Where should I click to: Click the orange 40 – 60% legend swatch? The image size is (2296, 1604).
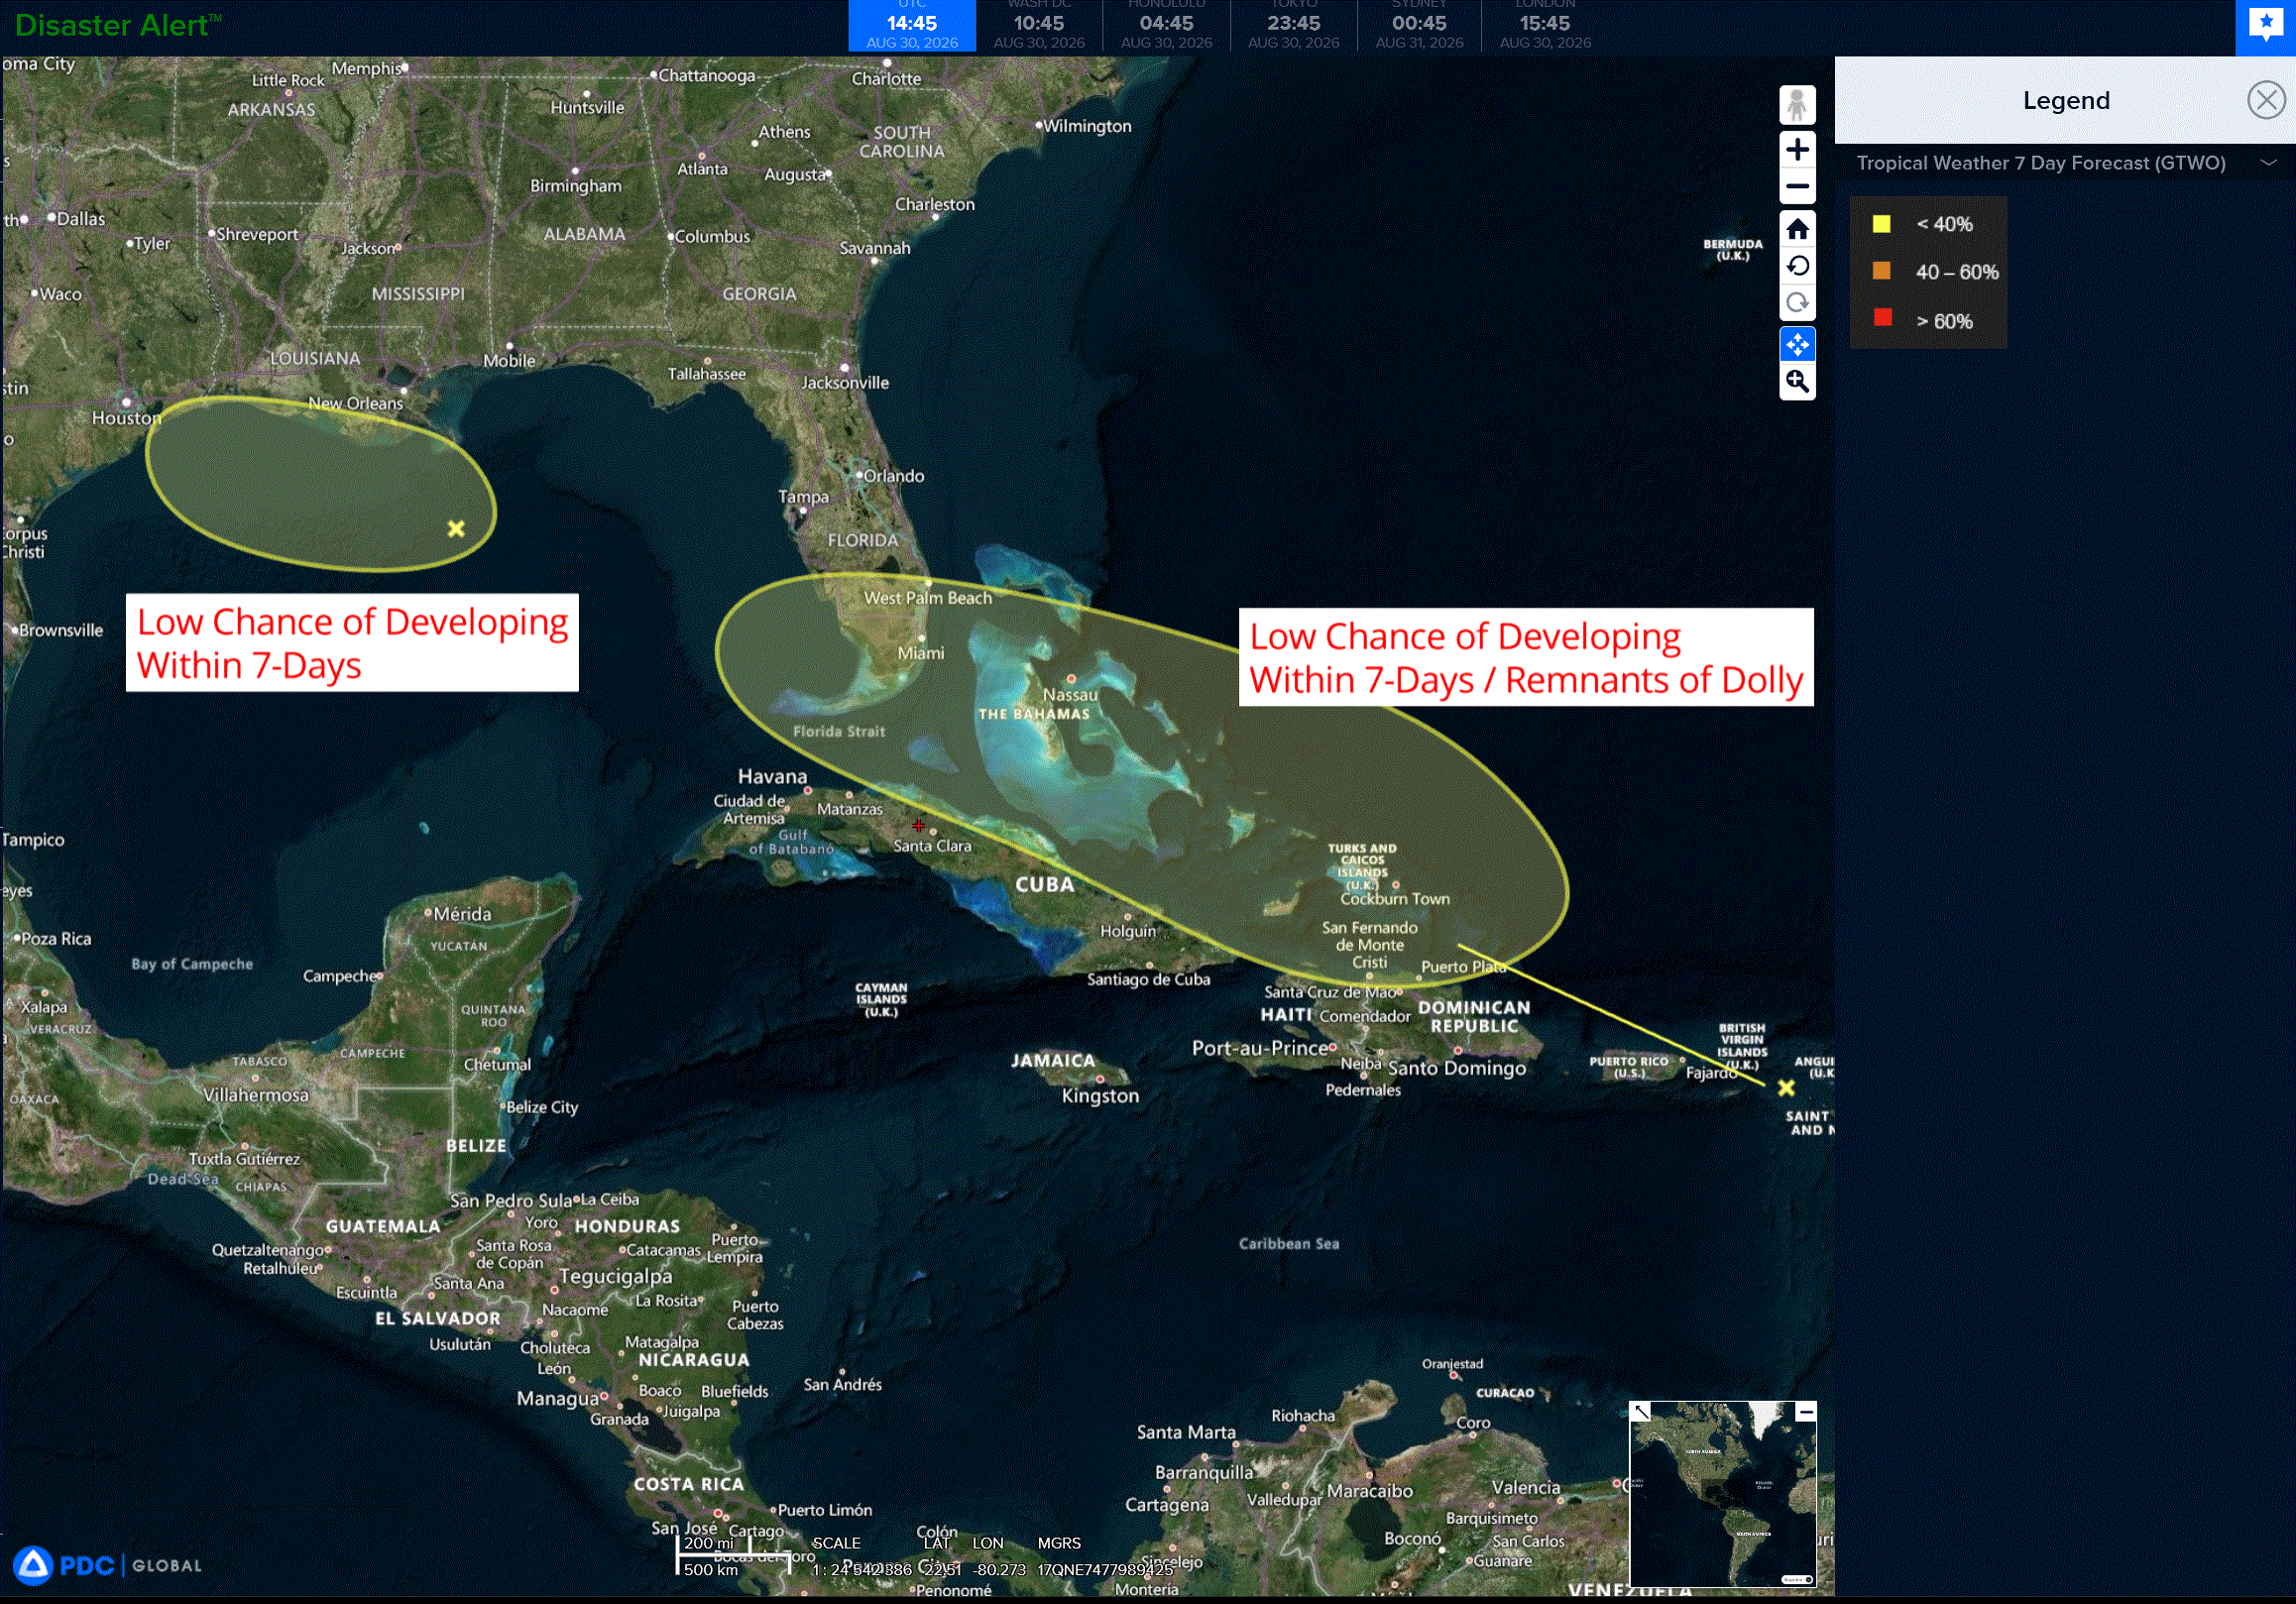[1881, 271]
